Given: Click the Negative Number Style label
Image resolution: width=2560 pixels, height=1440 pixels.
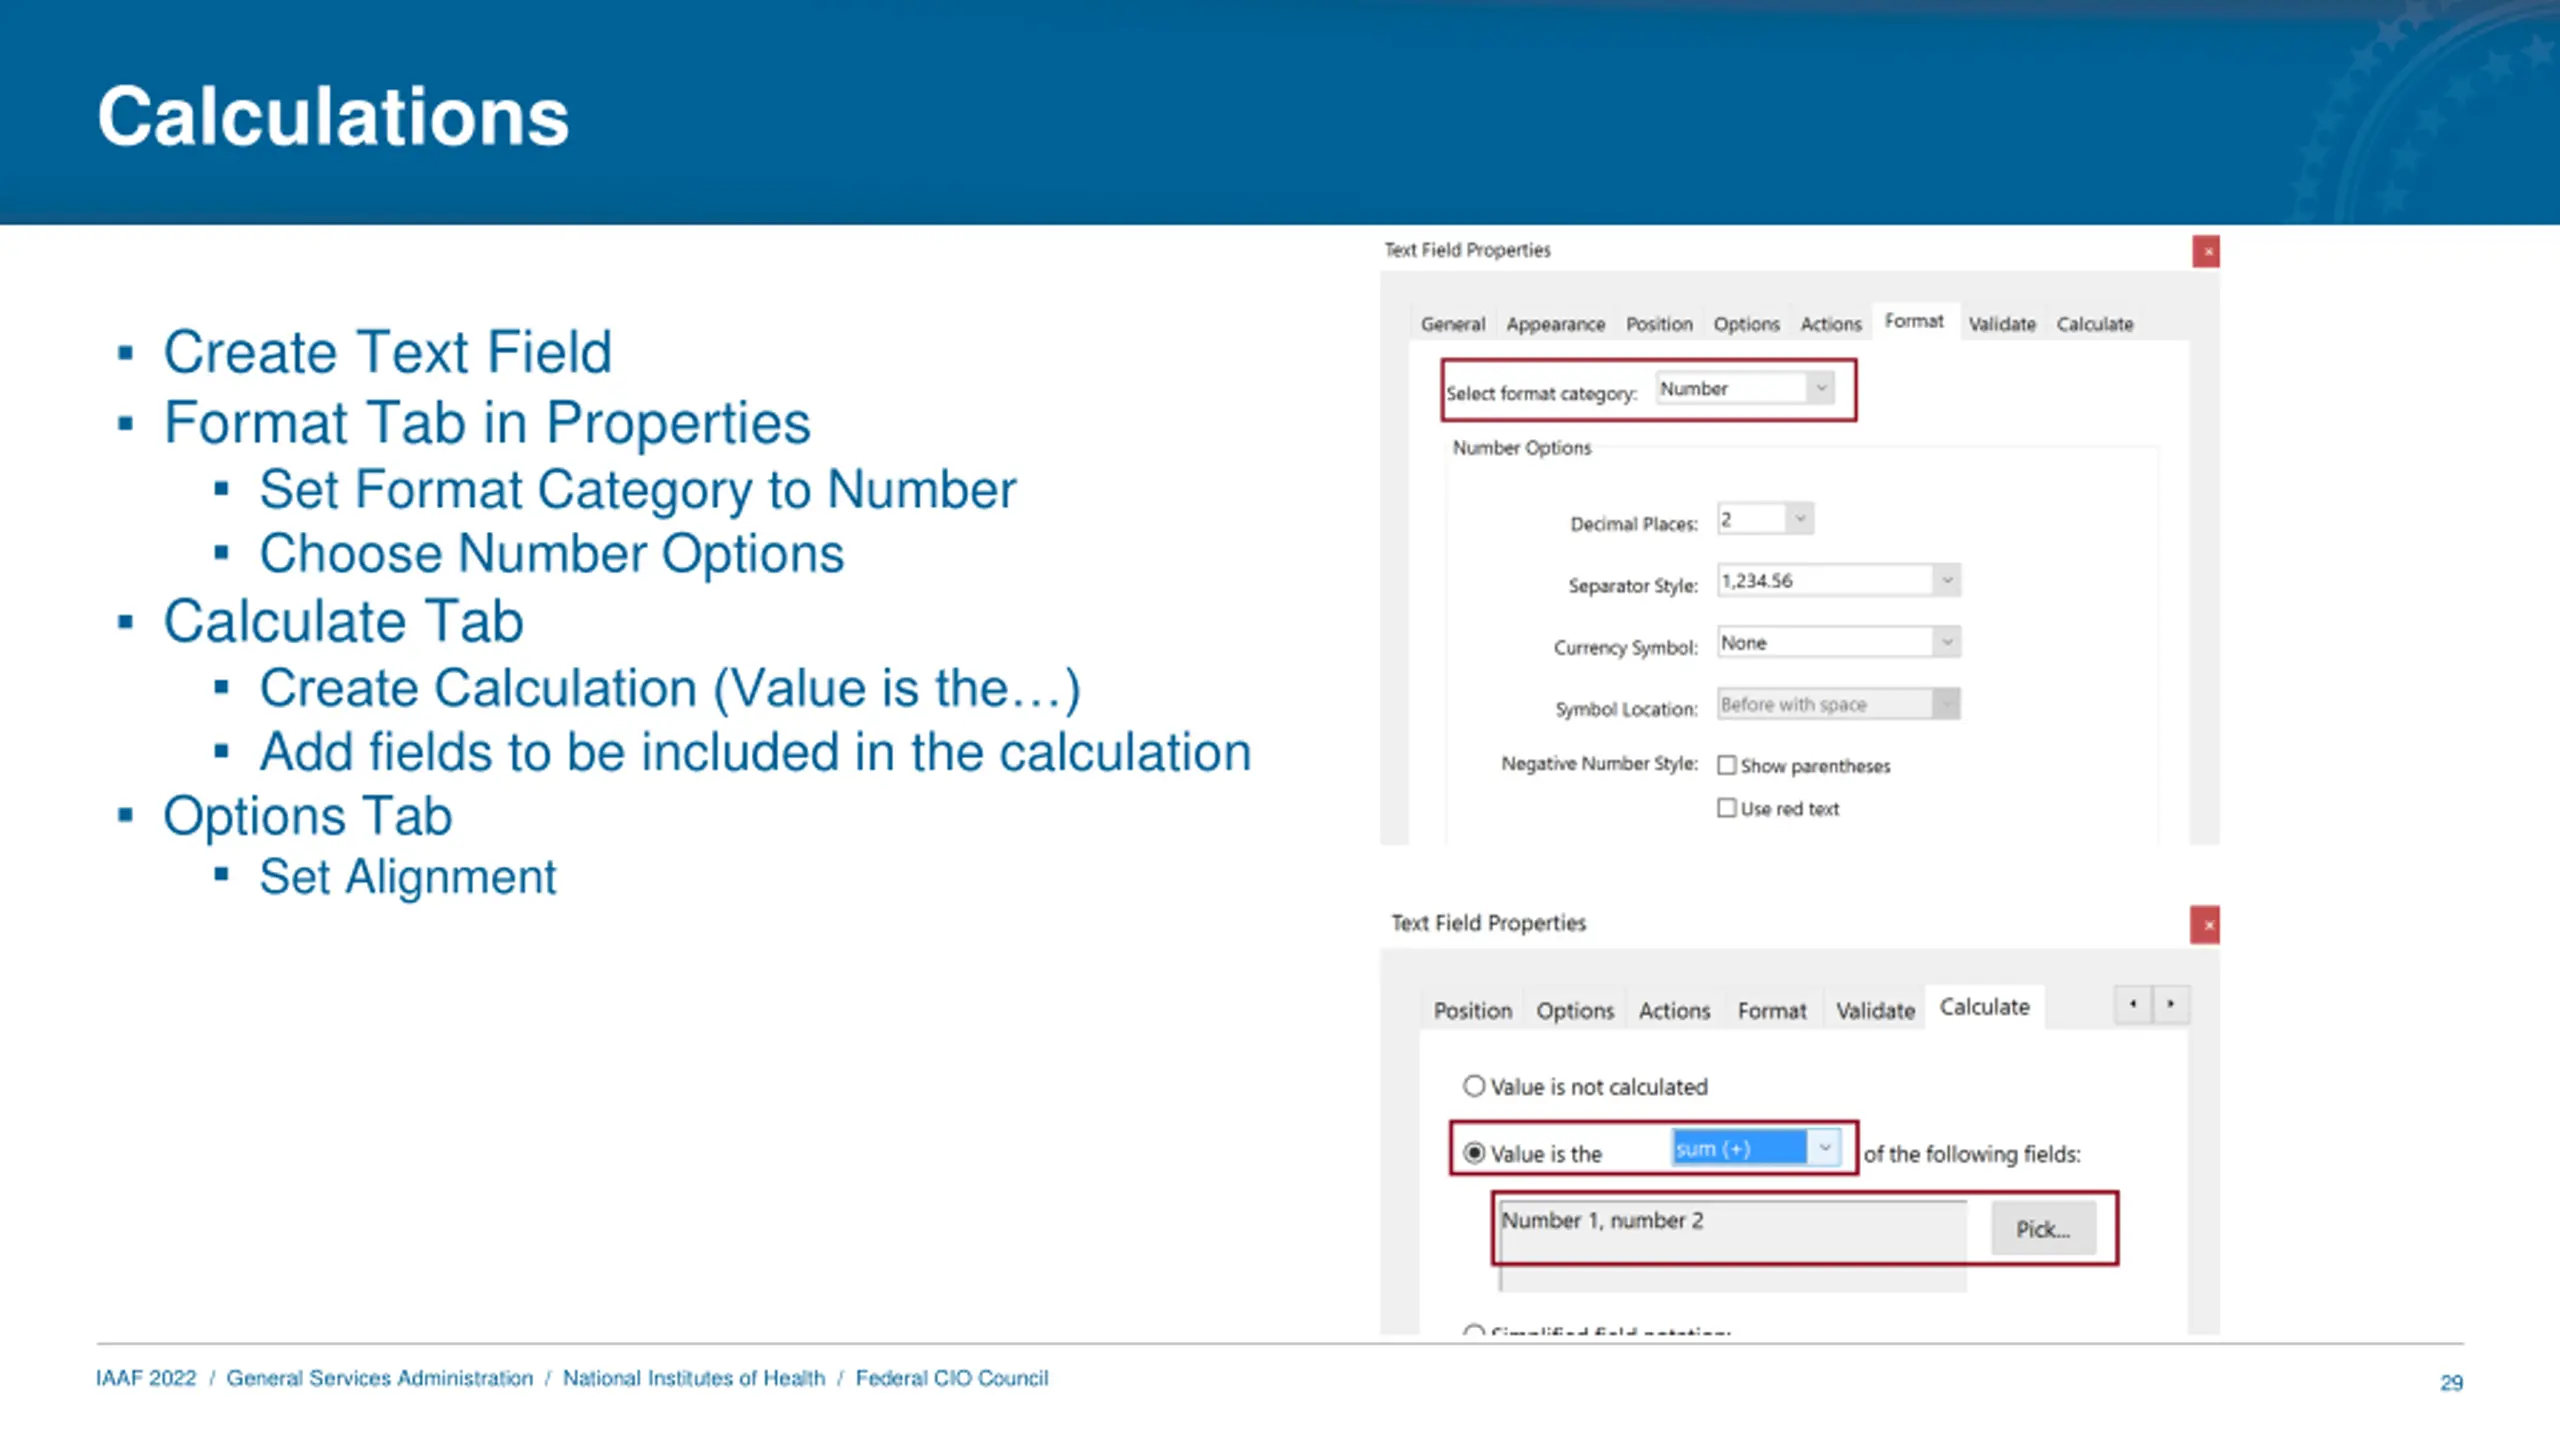Looking at the screenshot, I should (1600, 764).
